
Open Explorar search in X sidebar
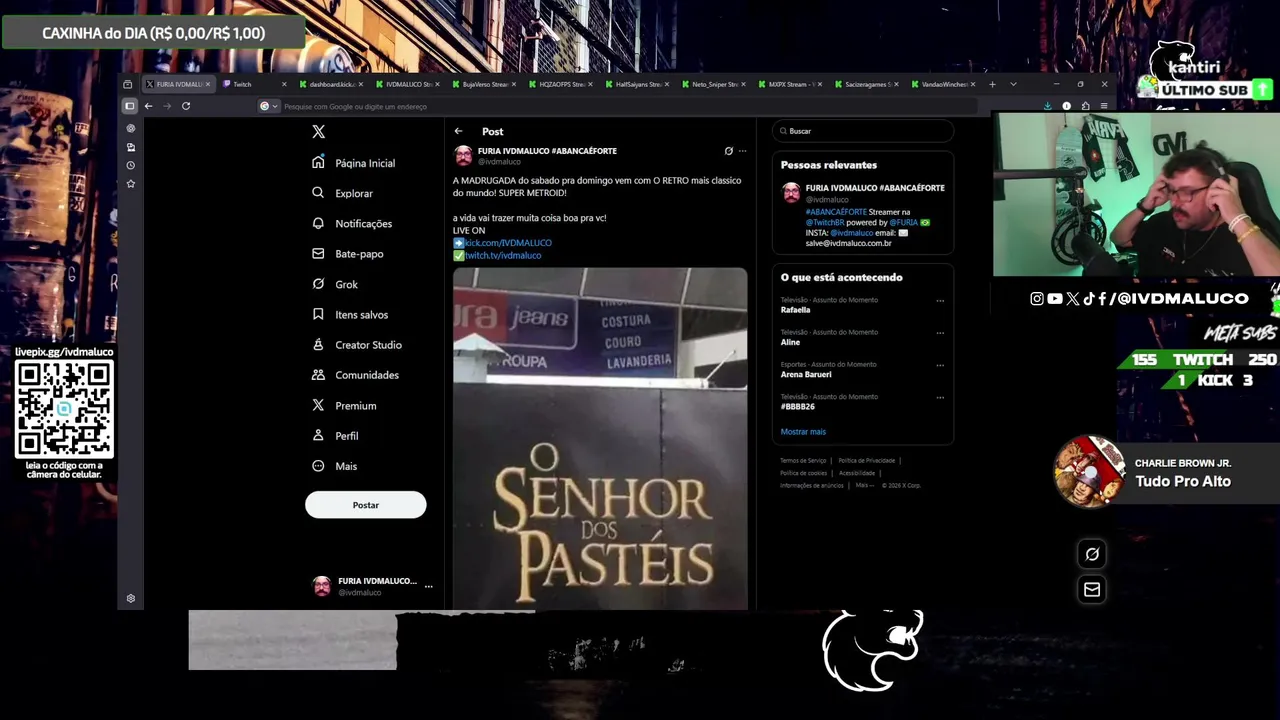[342, 193]
